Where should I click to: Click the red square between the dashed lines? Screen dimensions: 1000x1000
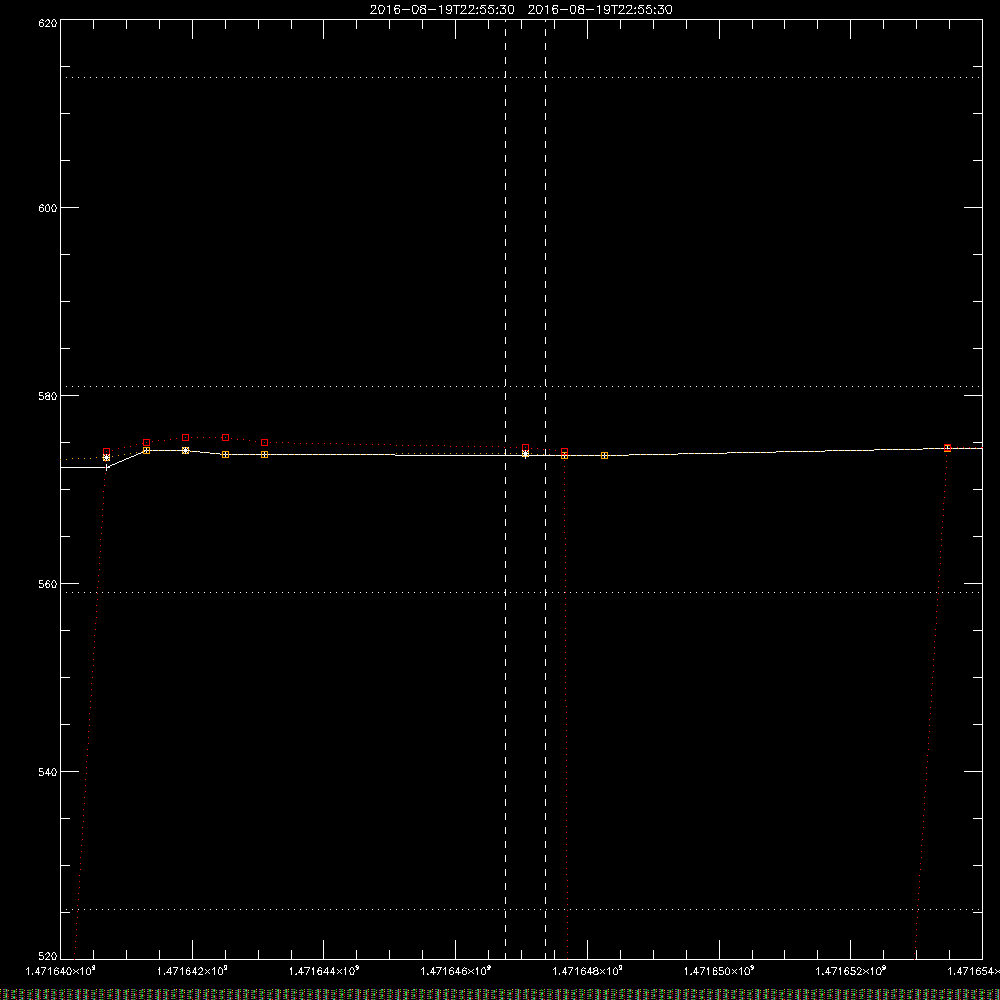pos(526,448)
